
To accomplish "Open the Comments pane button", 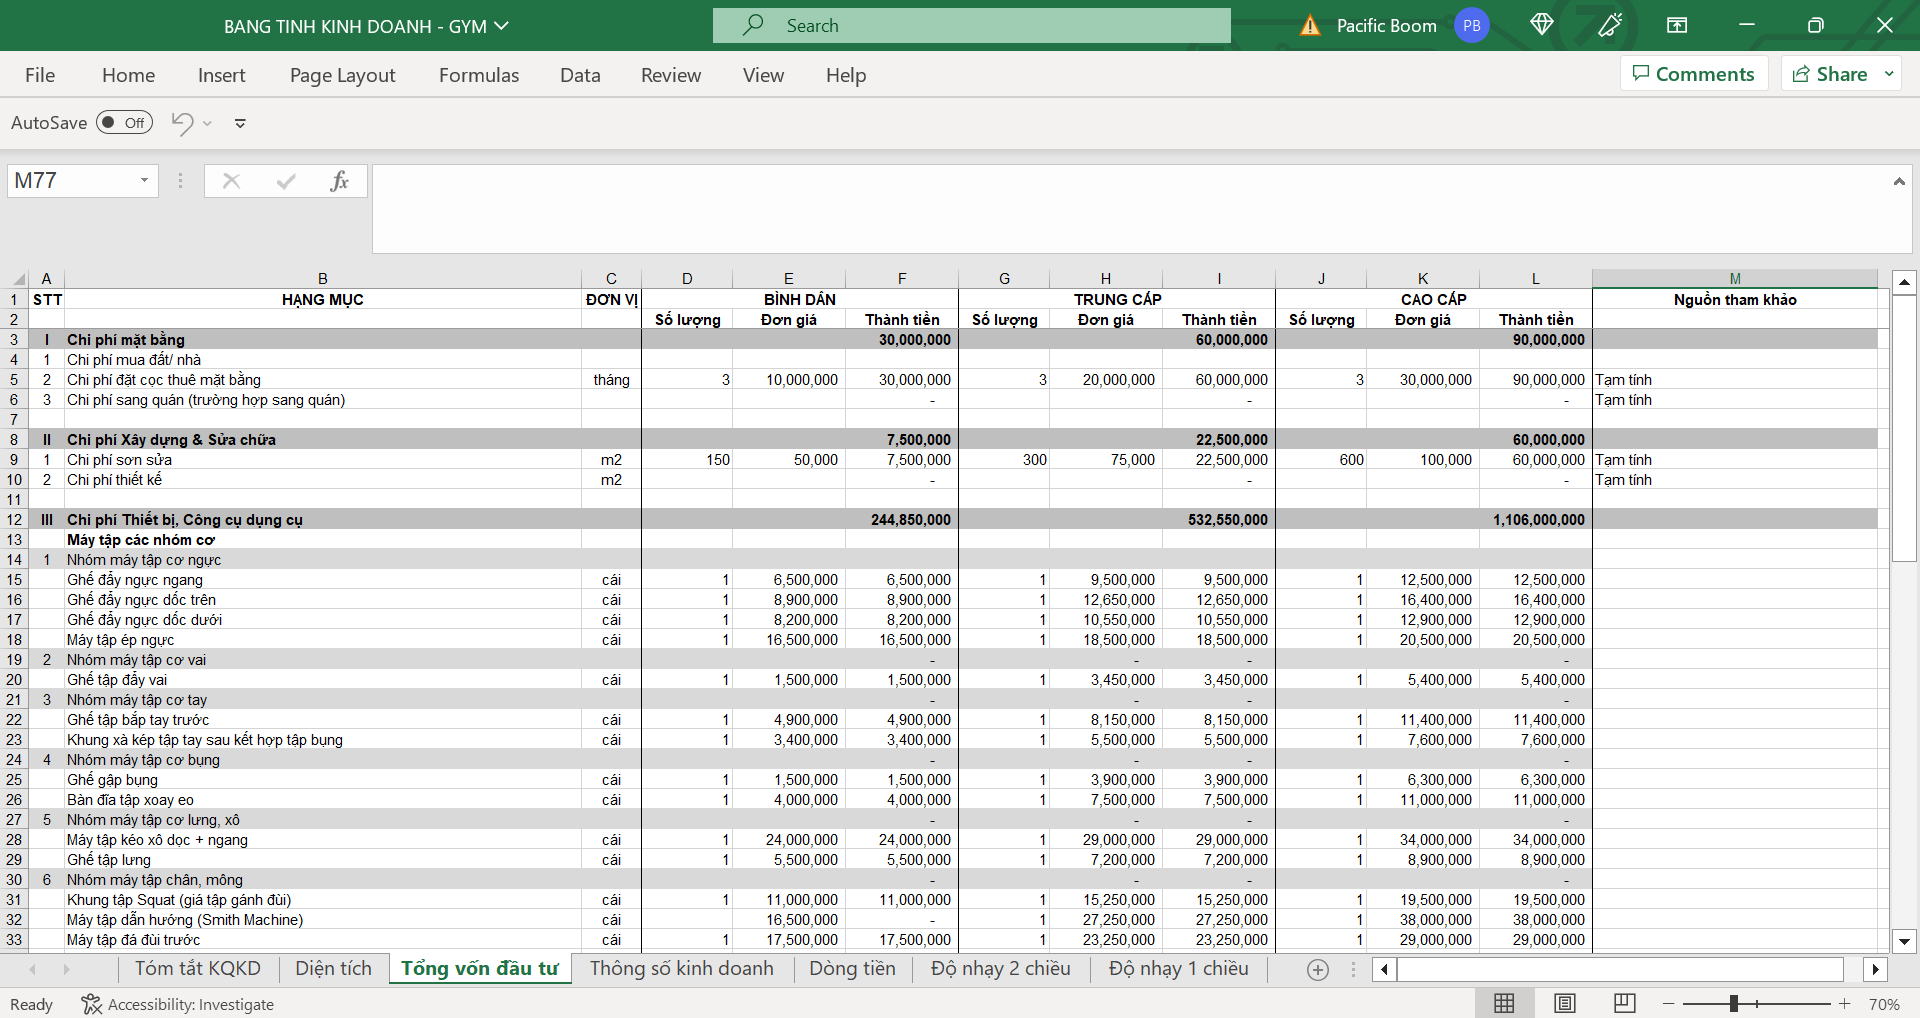I will 1693,74.
